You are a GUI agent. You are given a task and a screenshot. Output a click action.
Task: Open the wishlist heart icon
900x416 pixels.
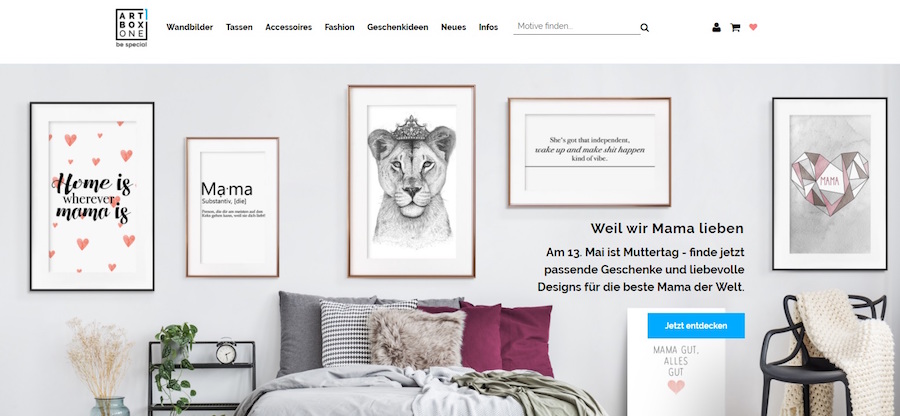[x=753, y=27]
